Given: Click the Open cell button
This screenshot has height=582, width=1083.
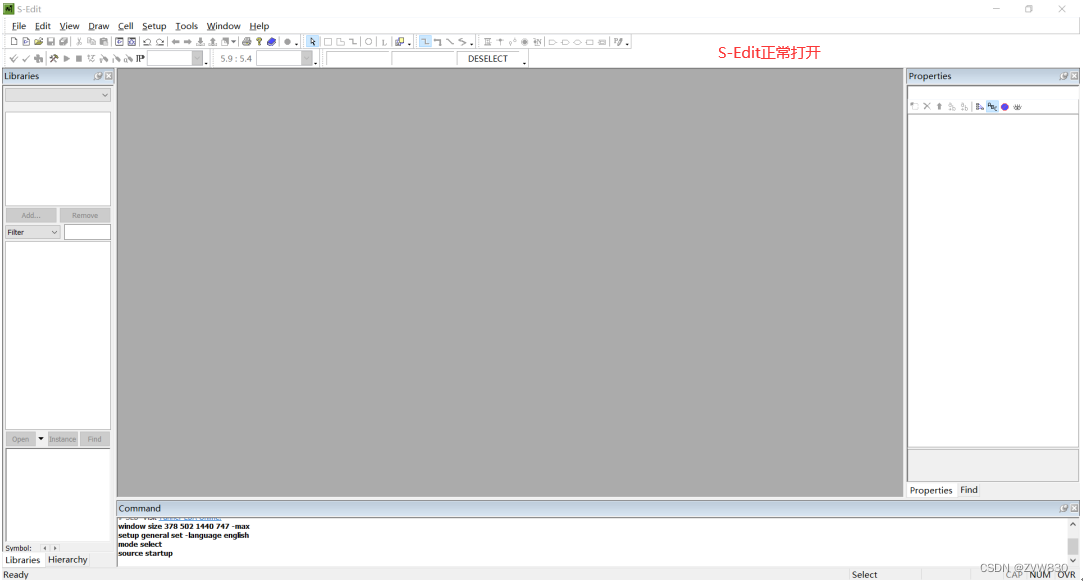Looking at the screenshot, I should click(21, 439).
